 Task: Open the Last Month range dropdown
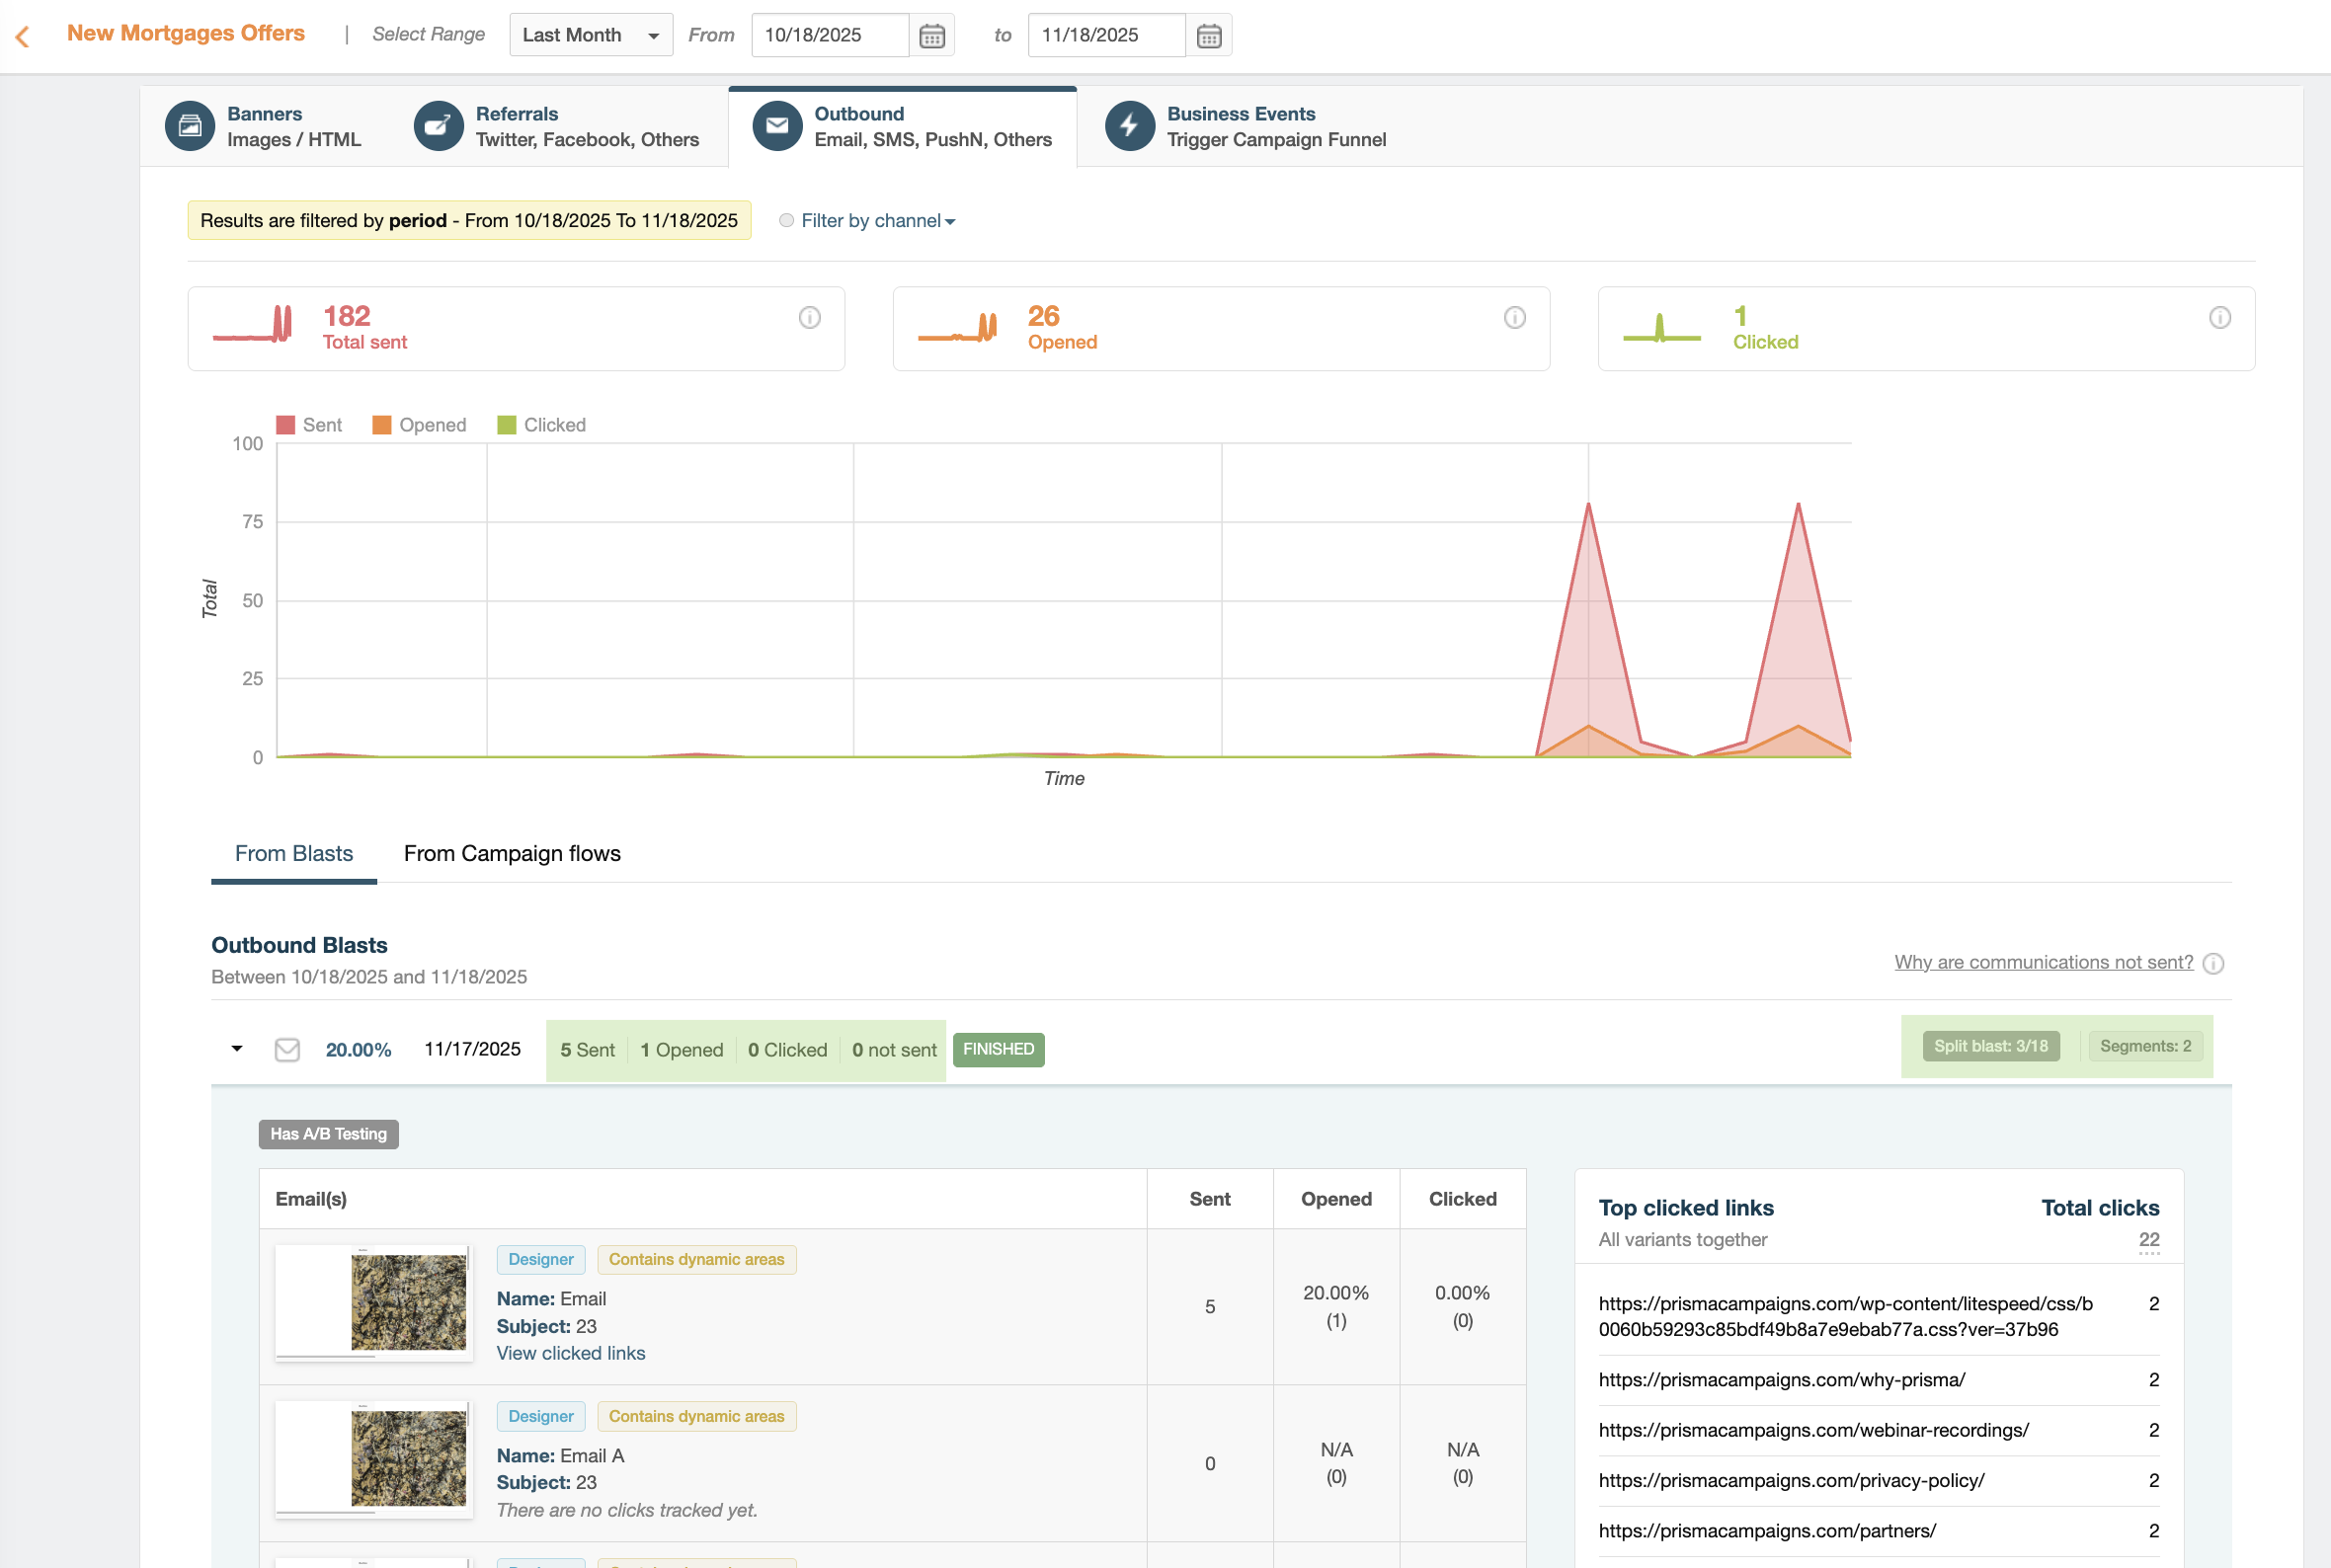pos(590,36)
